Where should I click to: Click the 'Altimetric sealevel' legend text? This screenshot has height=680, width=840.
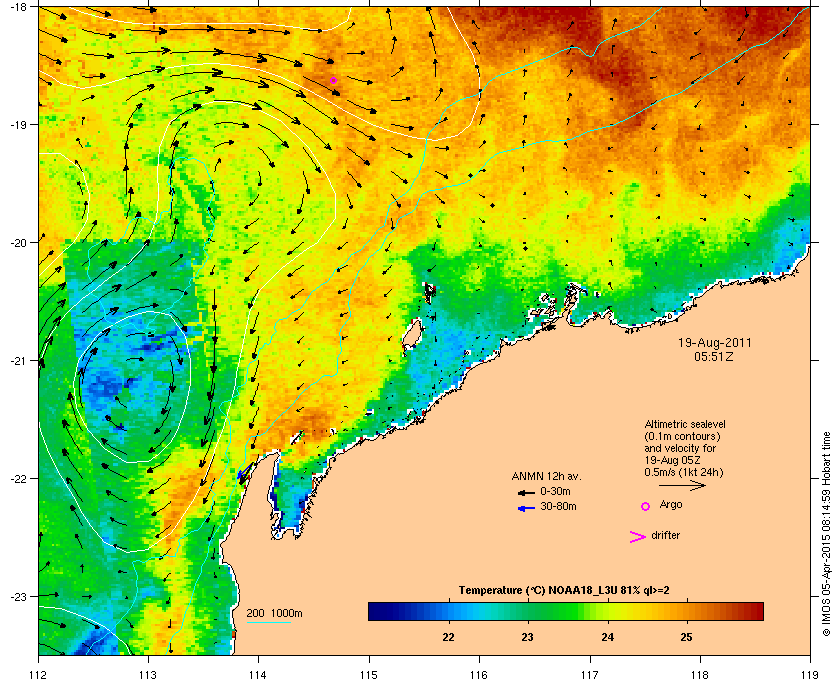[x=685, y=424]
